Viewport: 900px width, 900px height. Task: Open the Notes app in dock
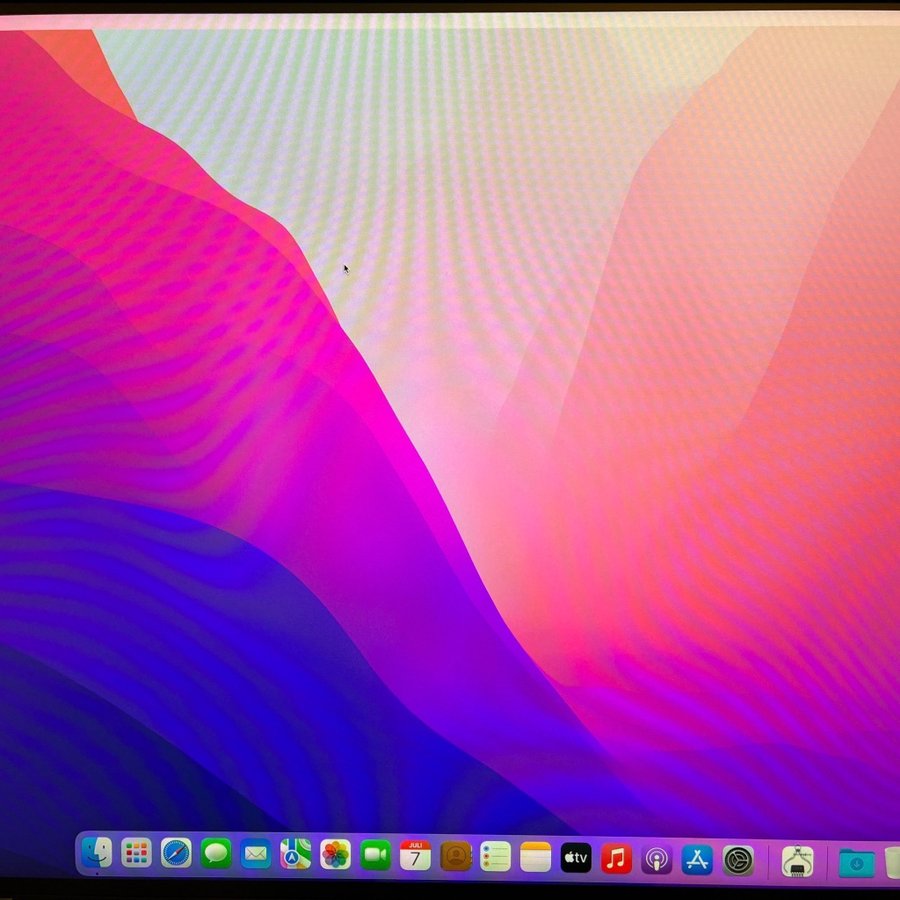pyautogui.click(x=536, y=858)
